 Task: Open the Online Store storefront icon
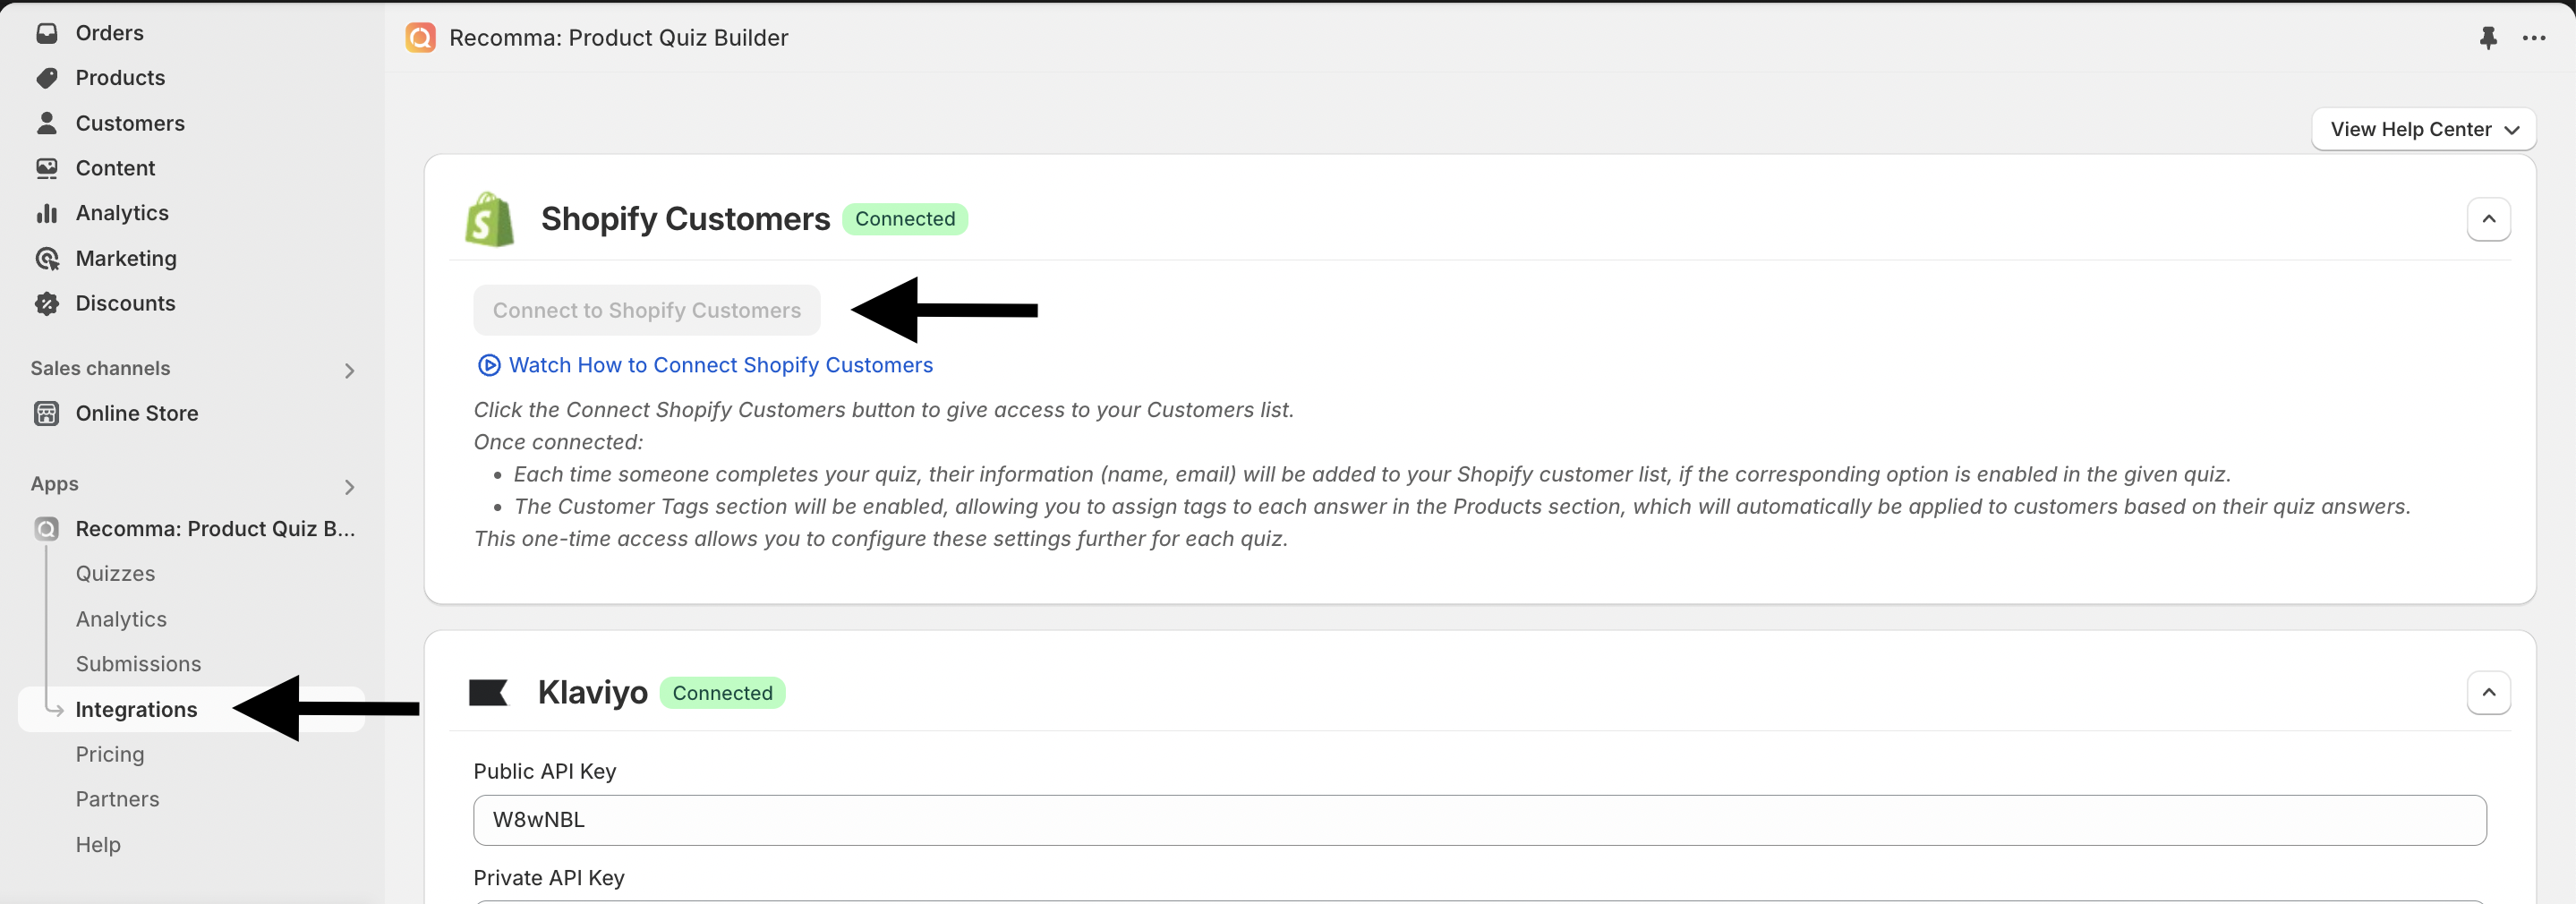tap(48, 412)
